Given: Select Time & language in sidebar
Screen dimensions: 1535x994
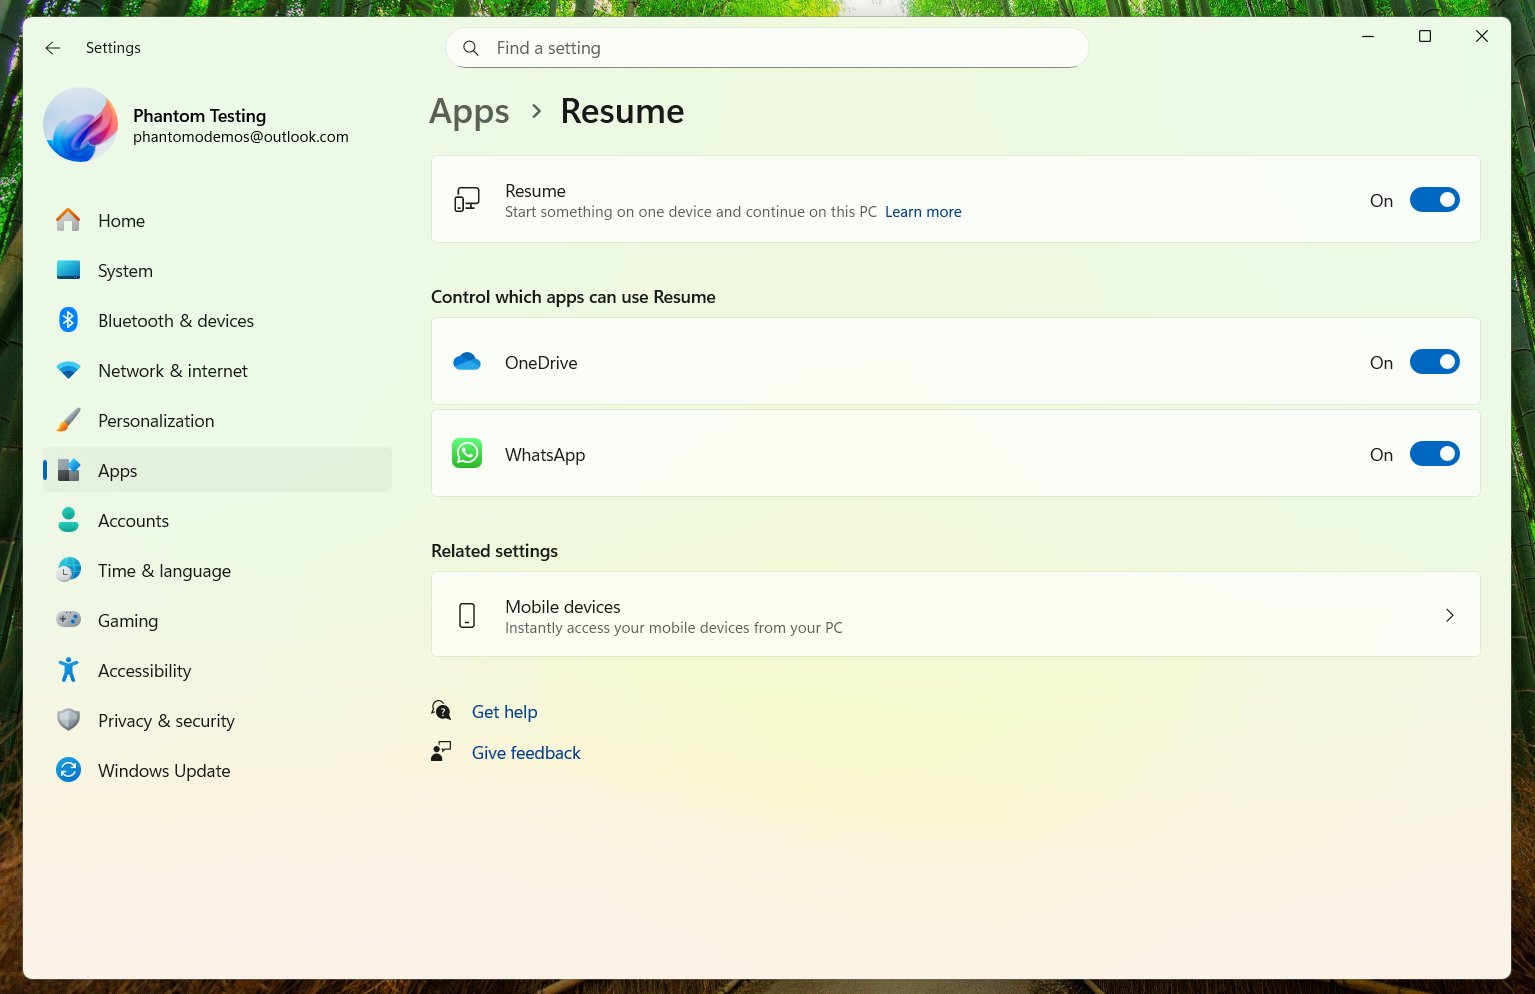Looking at the screenshot, I should [x=164, y=571].
